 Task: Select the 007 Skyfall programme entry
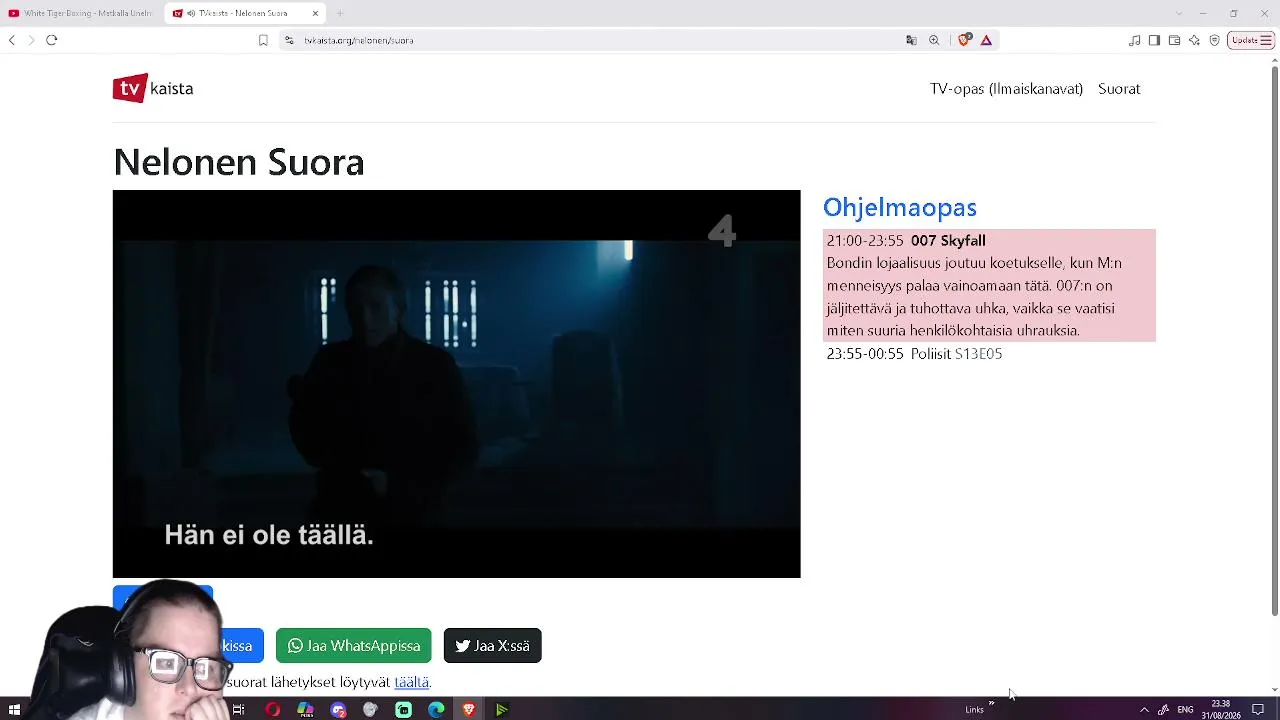click(x=989, y=285)
